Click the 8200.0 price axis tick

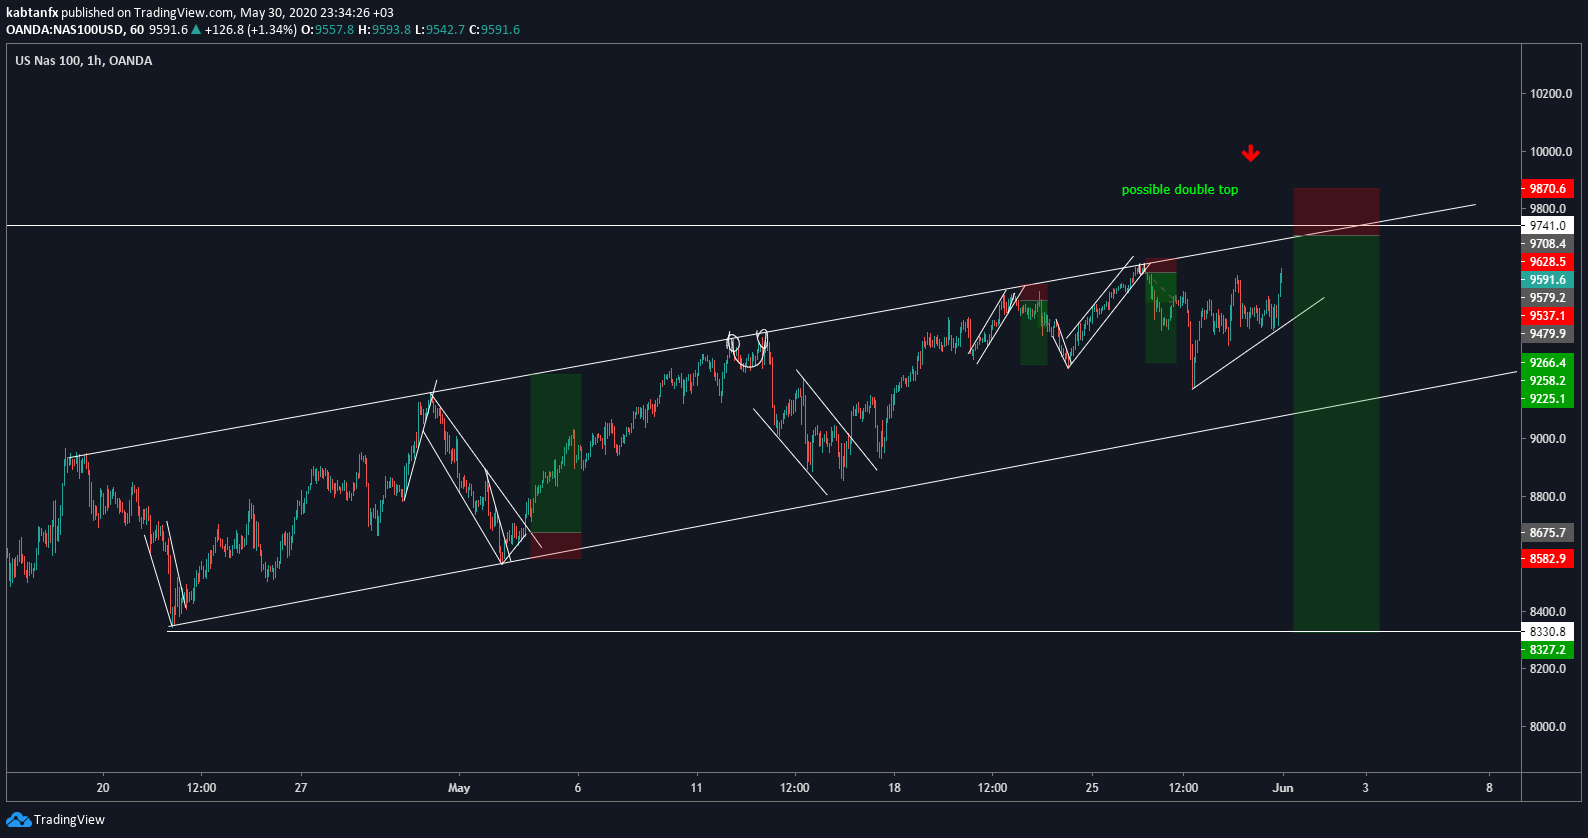[1548, 669]
